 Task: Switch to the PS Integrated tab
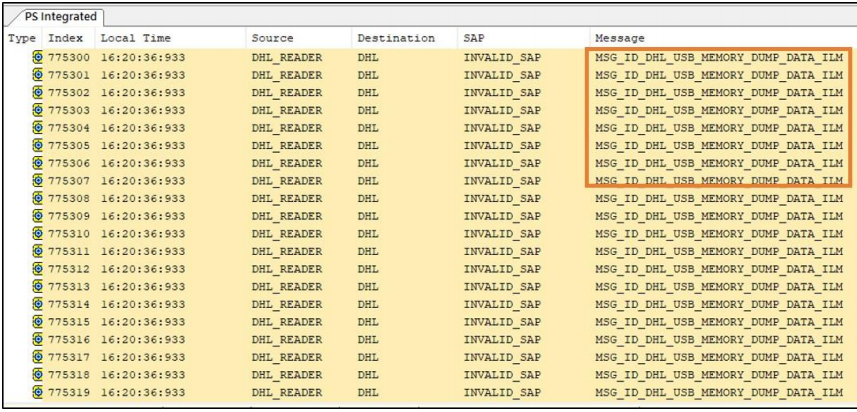tap(60, 16)
